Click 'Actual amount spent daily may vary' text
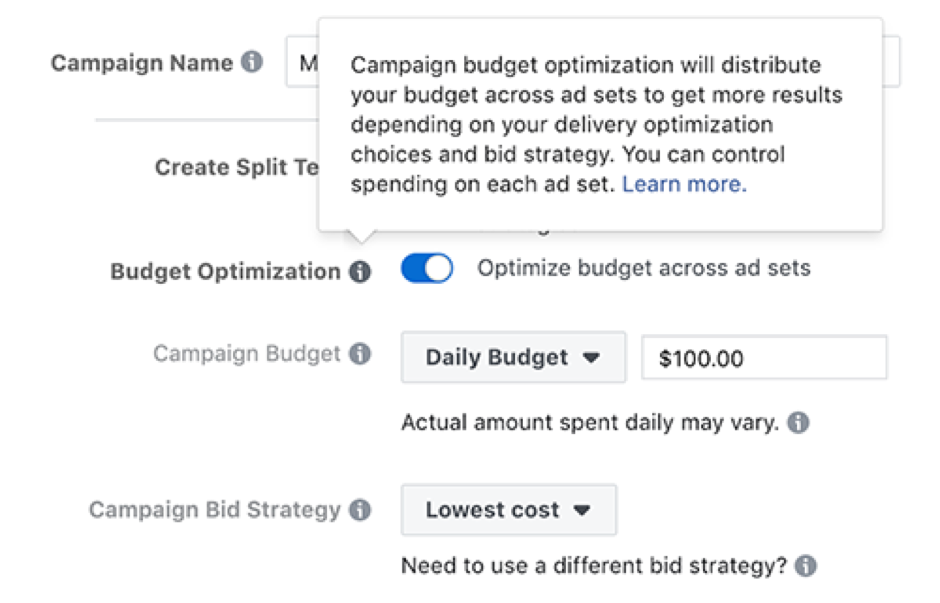Image resolution: width=940 pixels, height=603 pixels. [x=589, y=422]
